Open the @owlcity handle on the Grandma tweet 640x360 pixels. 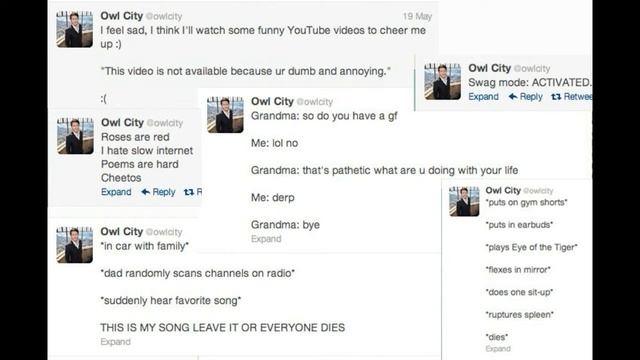click(x=314, y=102)
